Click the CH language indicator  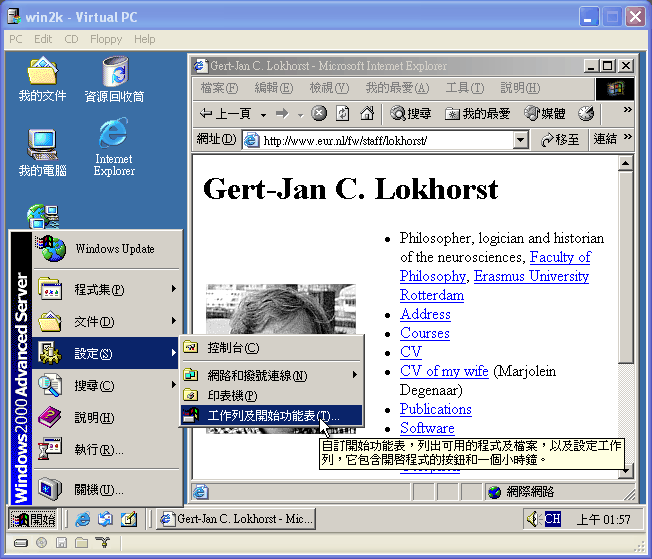[x=552, y=519]
